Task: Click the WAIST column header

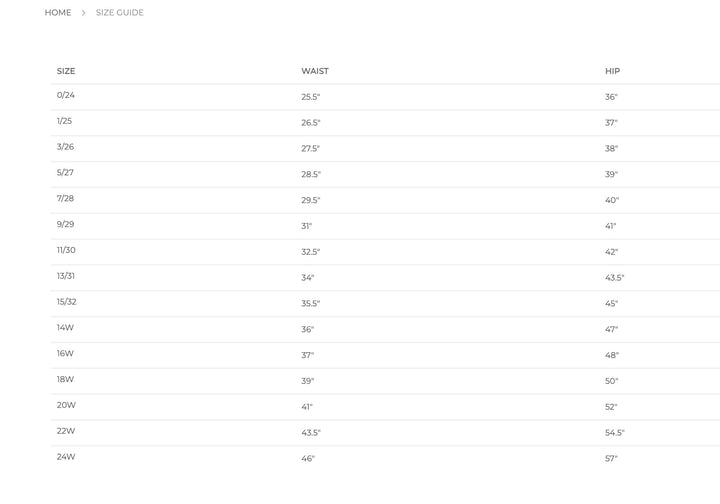Action: [x=315, y=71]
